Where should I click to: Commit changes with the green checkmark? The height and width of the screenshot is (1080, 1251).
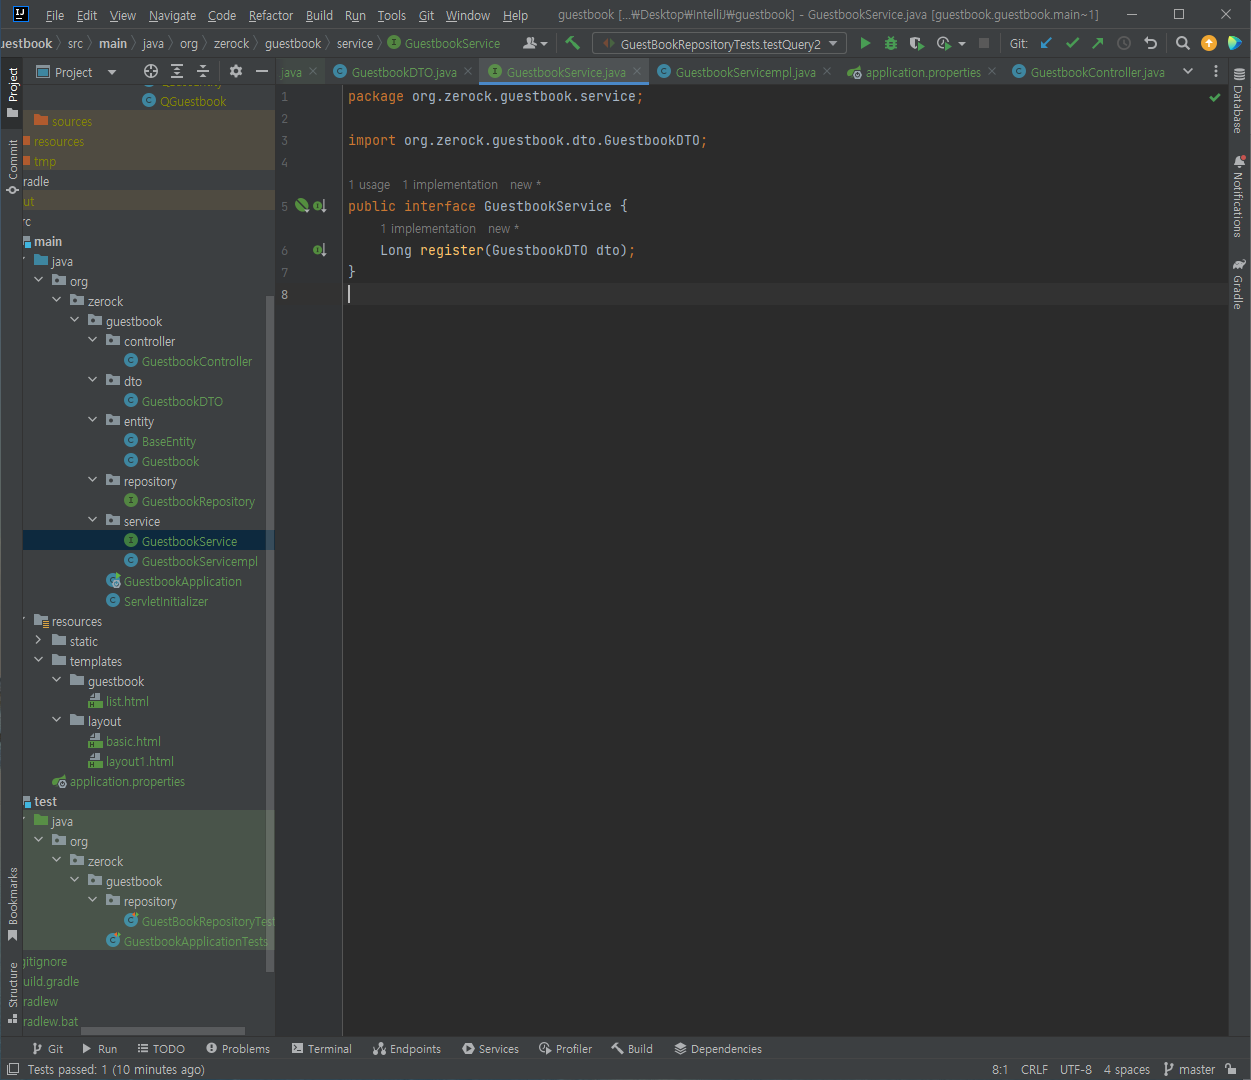(x=1072, y=43)
